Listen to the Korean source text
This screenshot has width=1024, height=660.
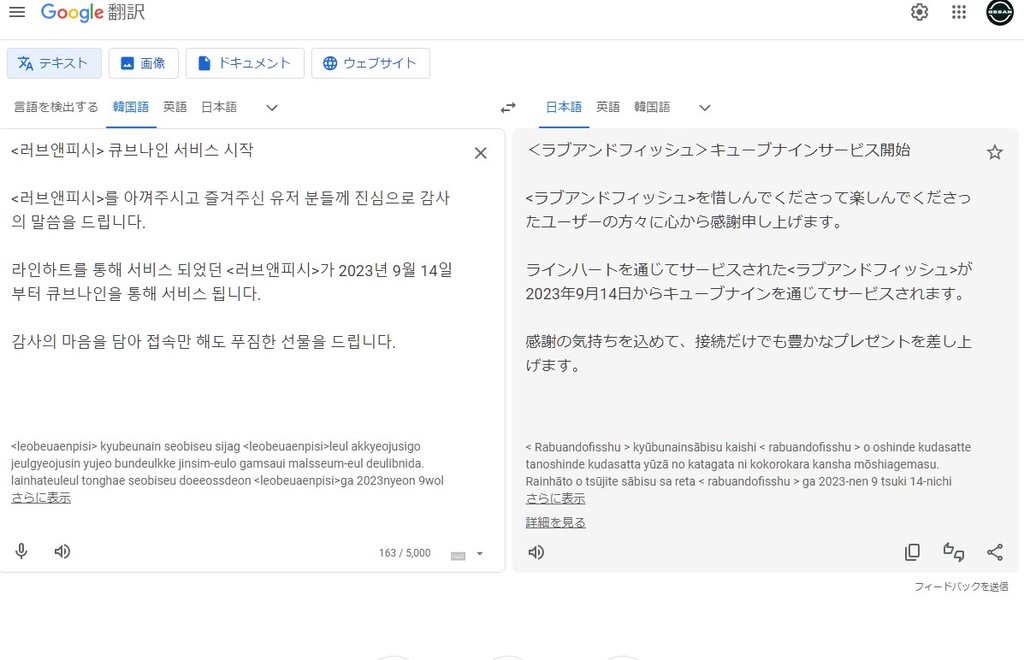62,552
